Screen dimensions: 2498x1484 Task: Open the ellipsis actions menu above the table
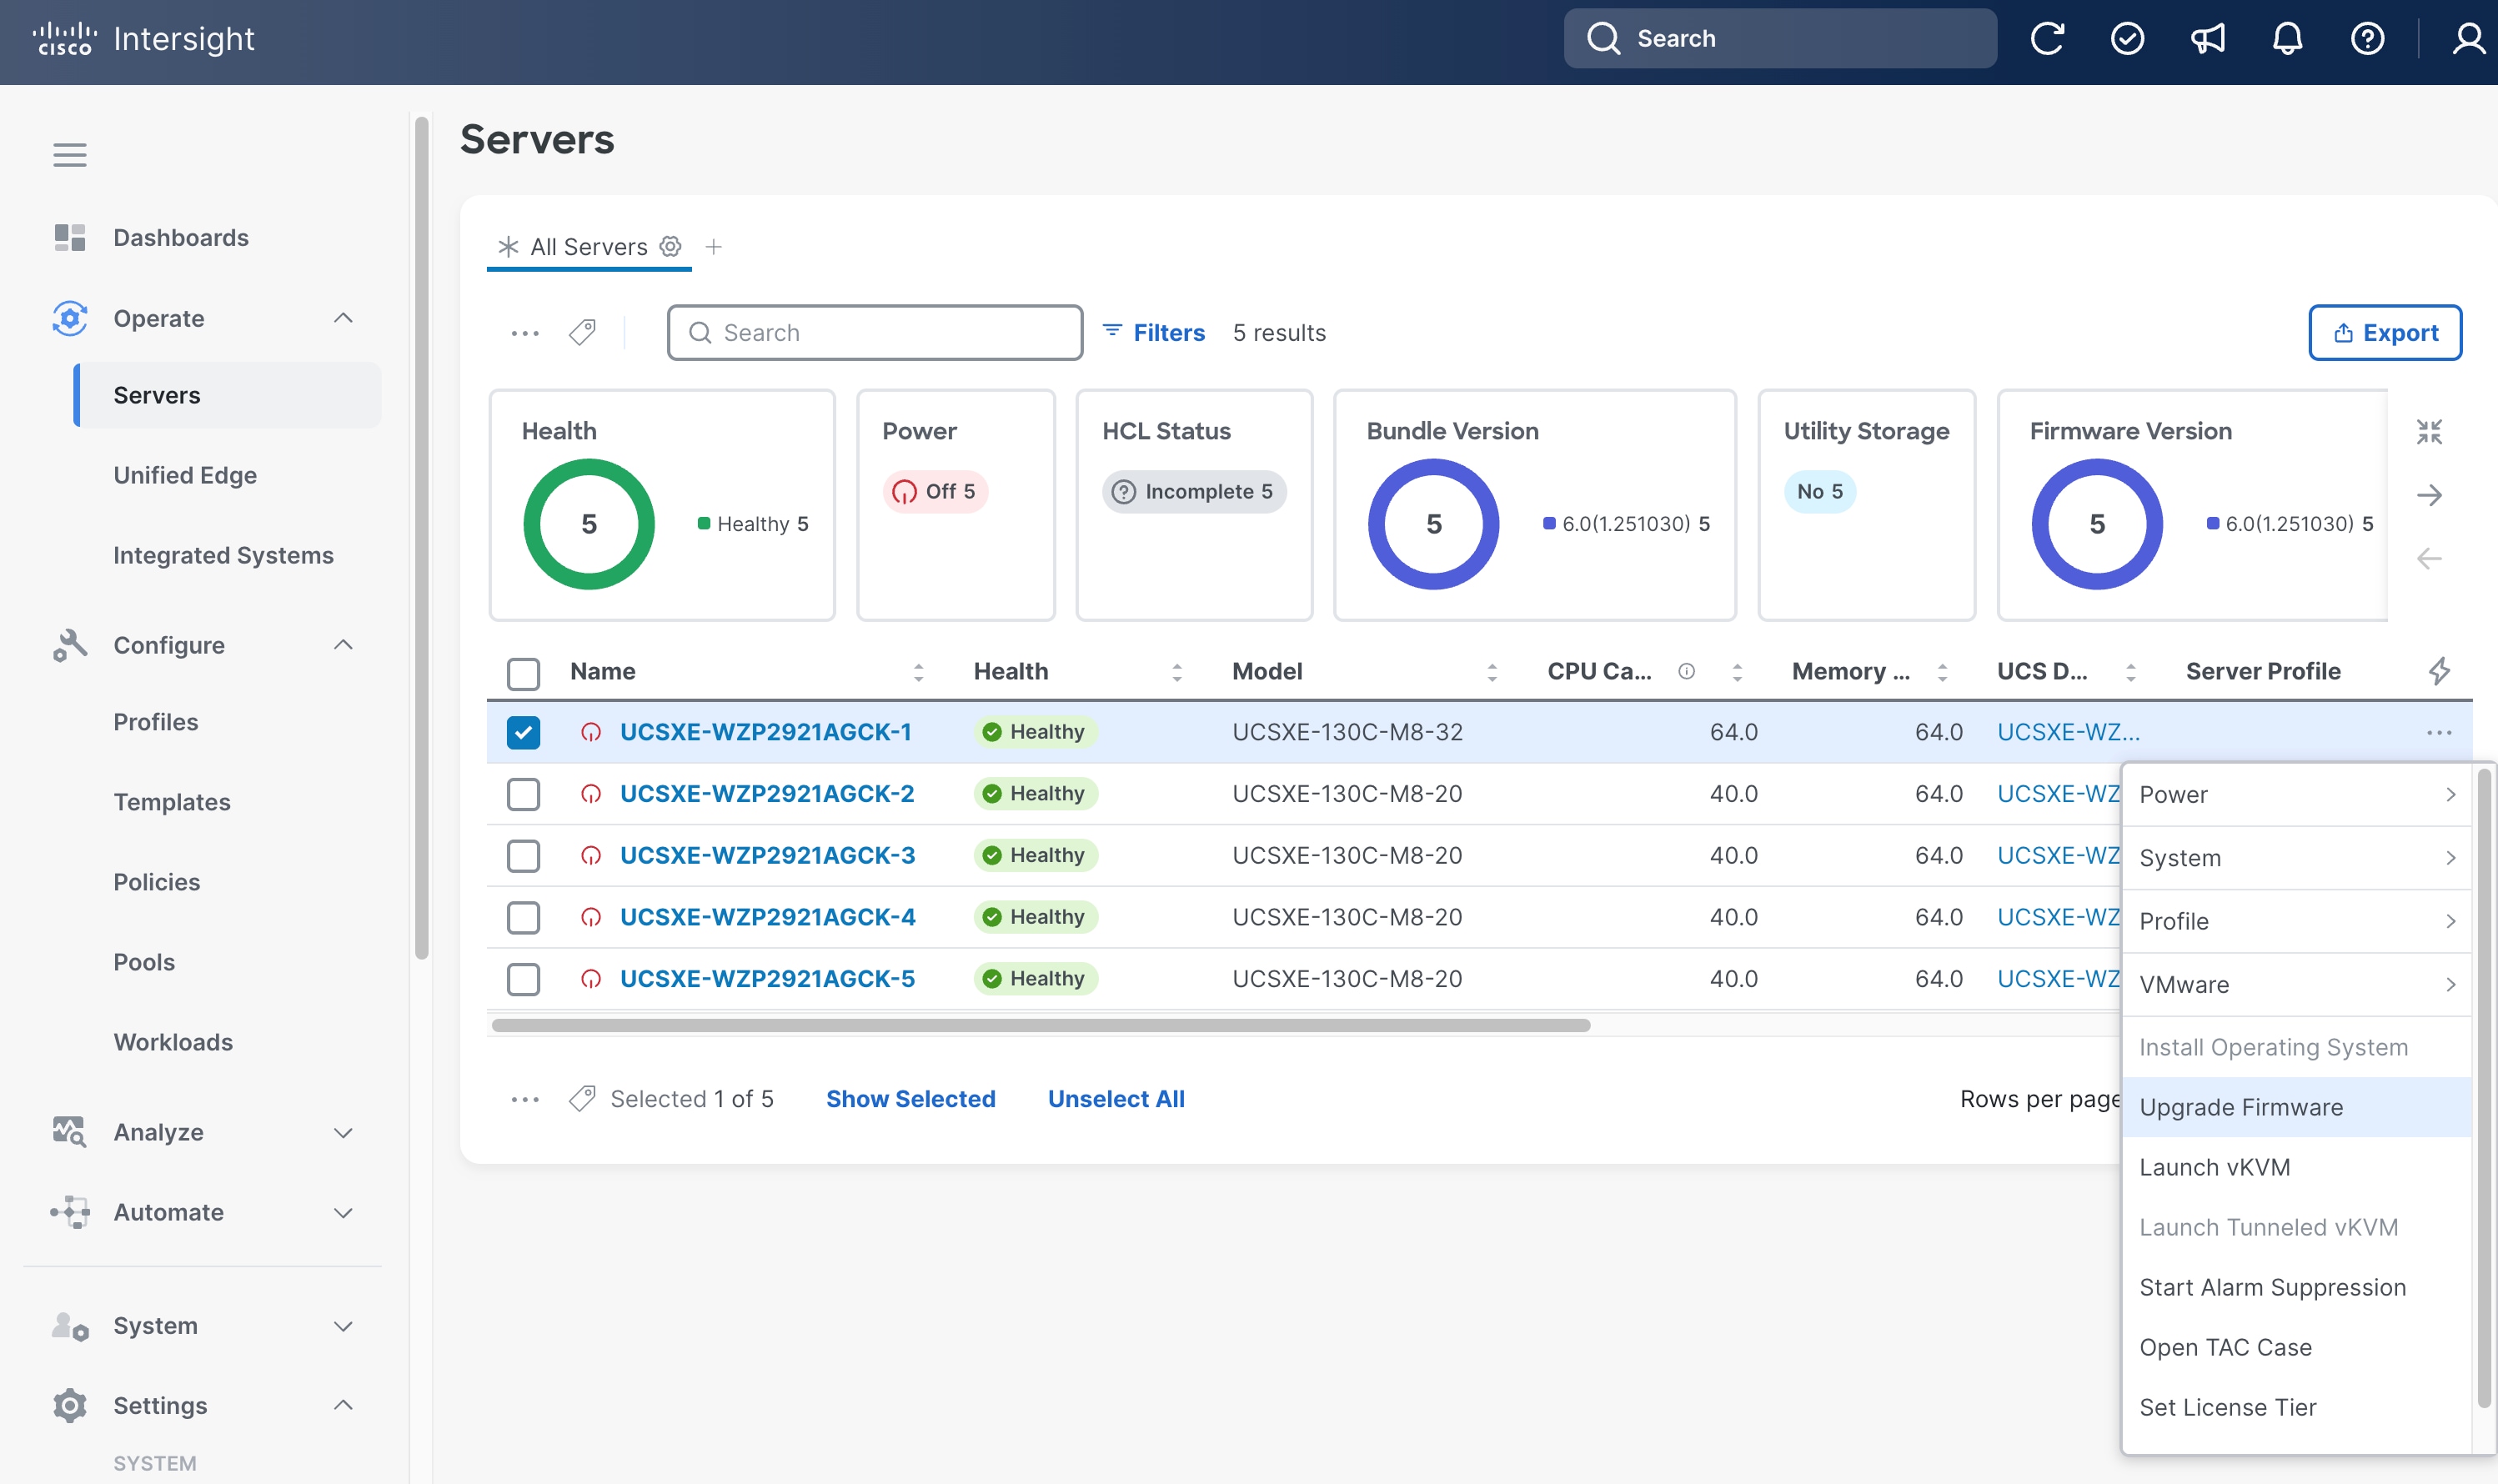pos(525,333)
